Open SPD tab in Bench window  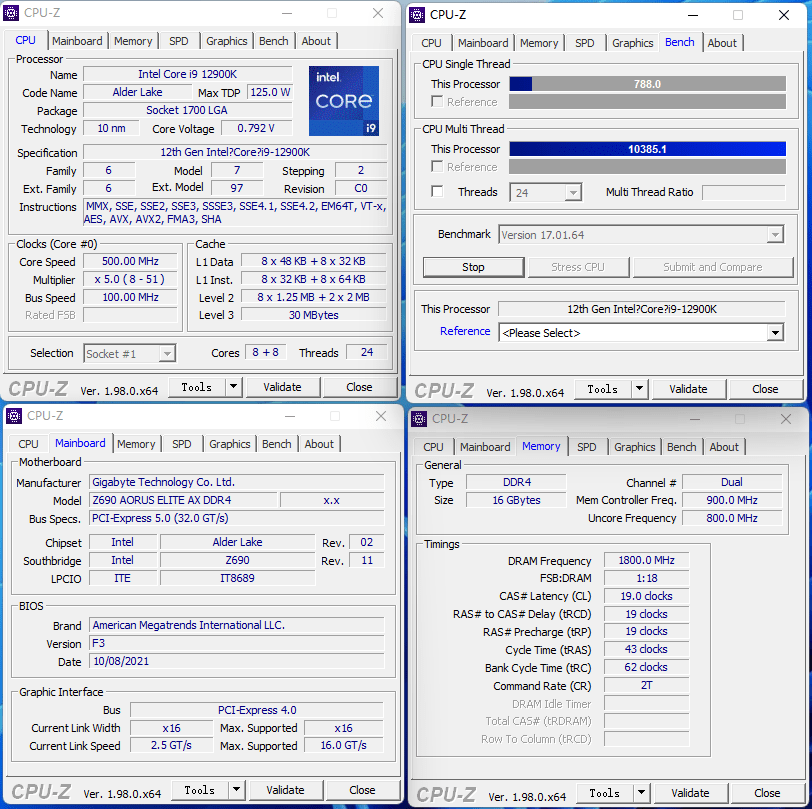(x=585, y=43)
